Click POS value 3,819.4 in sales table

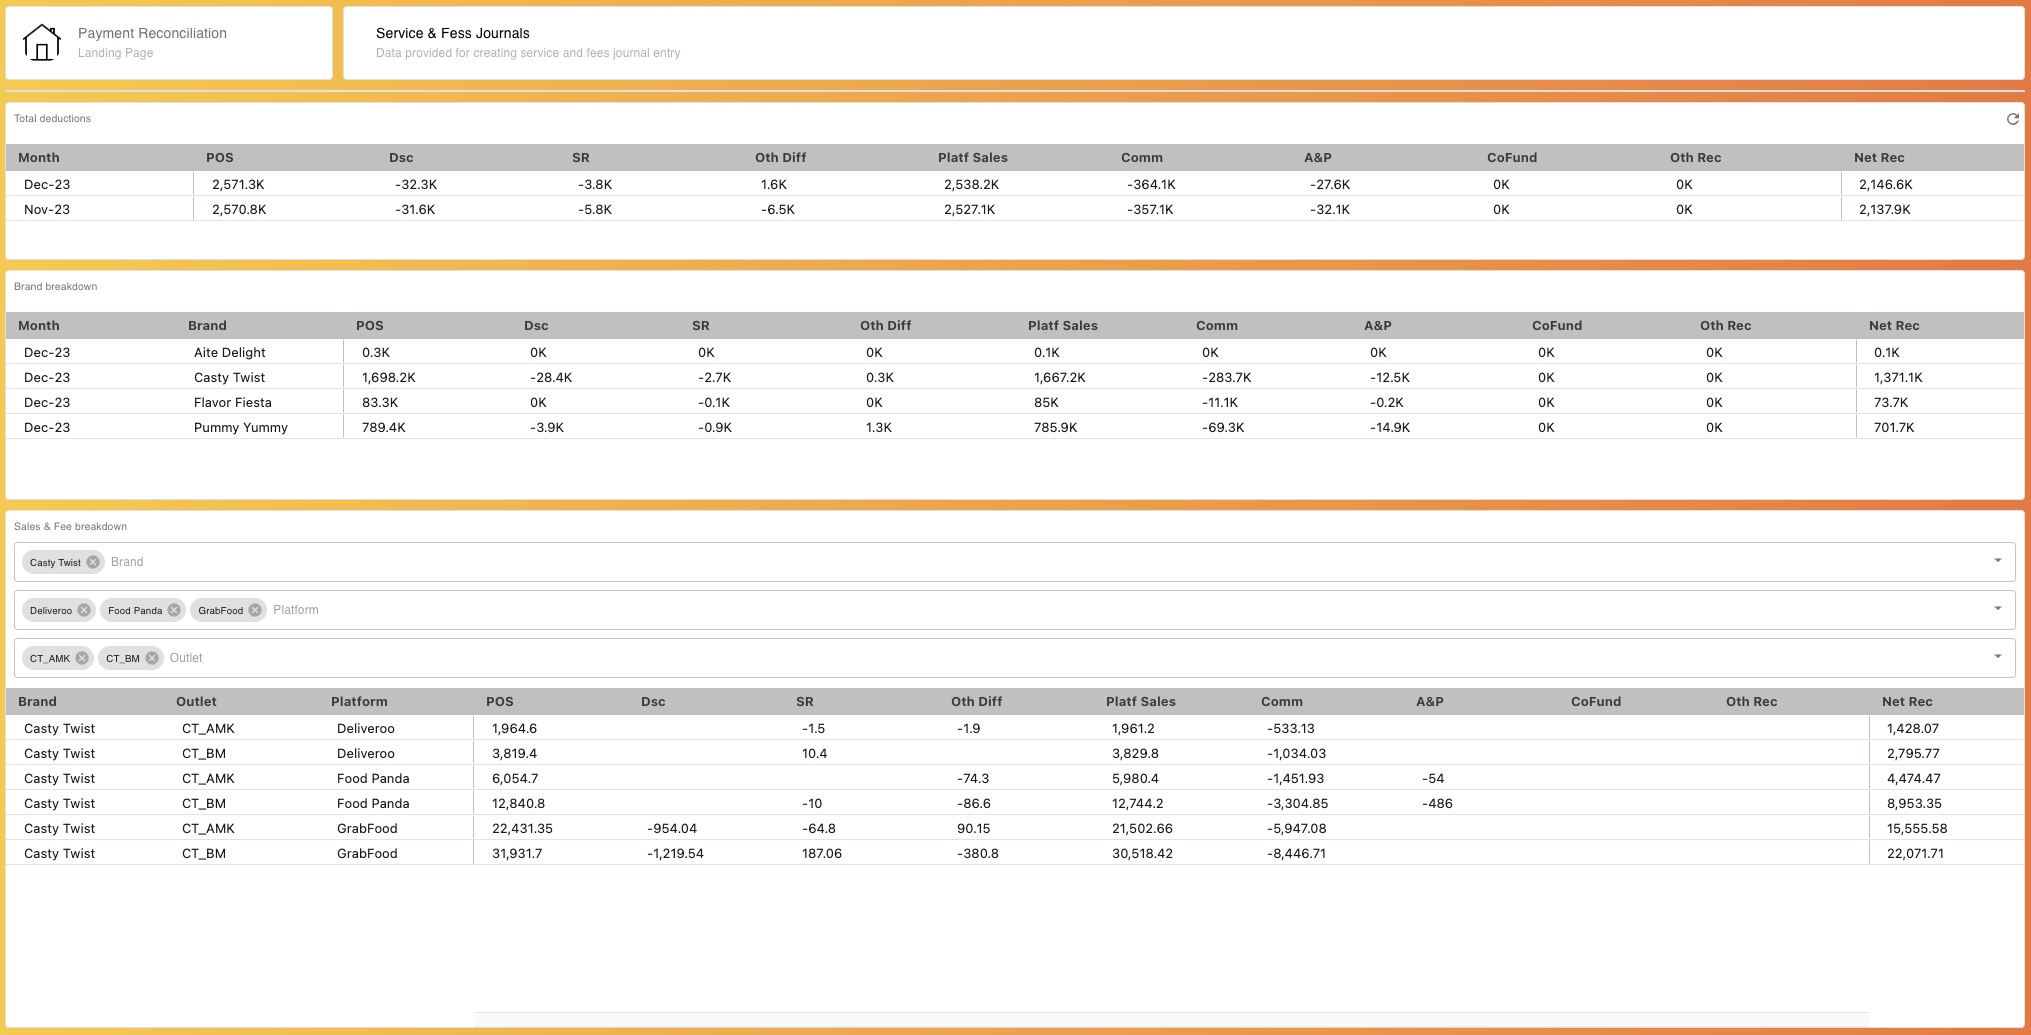(x=514, y=753)
